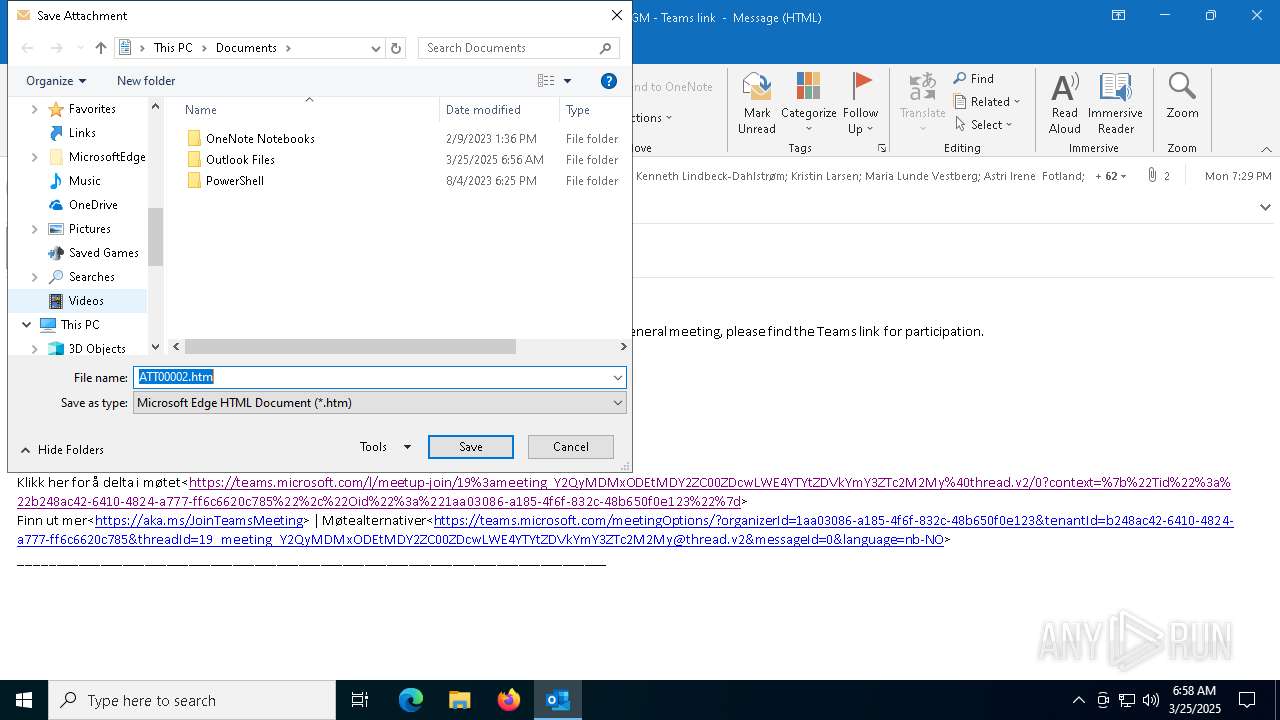
Task: Open the Select dropdown in Editing group
Action: click(984, 124)
